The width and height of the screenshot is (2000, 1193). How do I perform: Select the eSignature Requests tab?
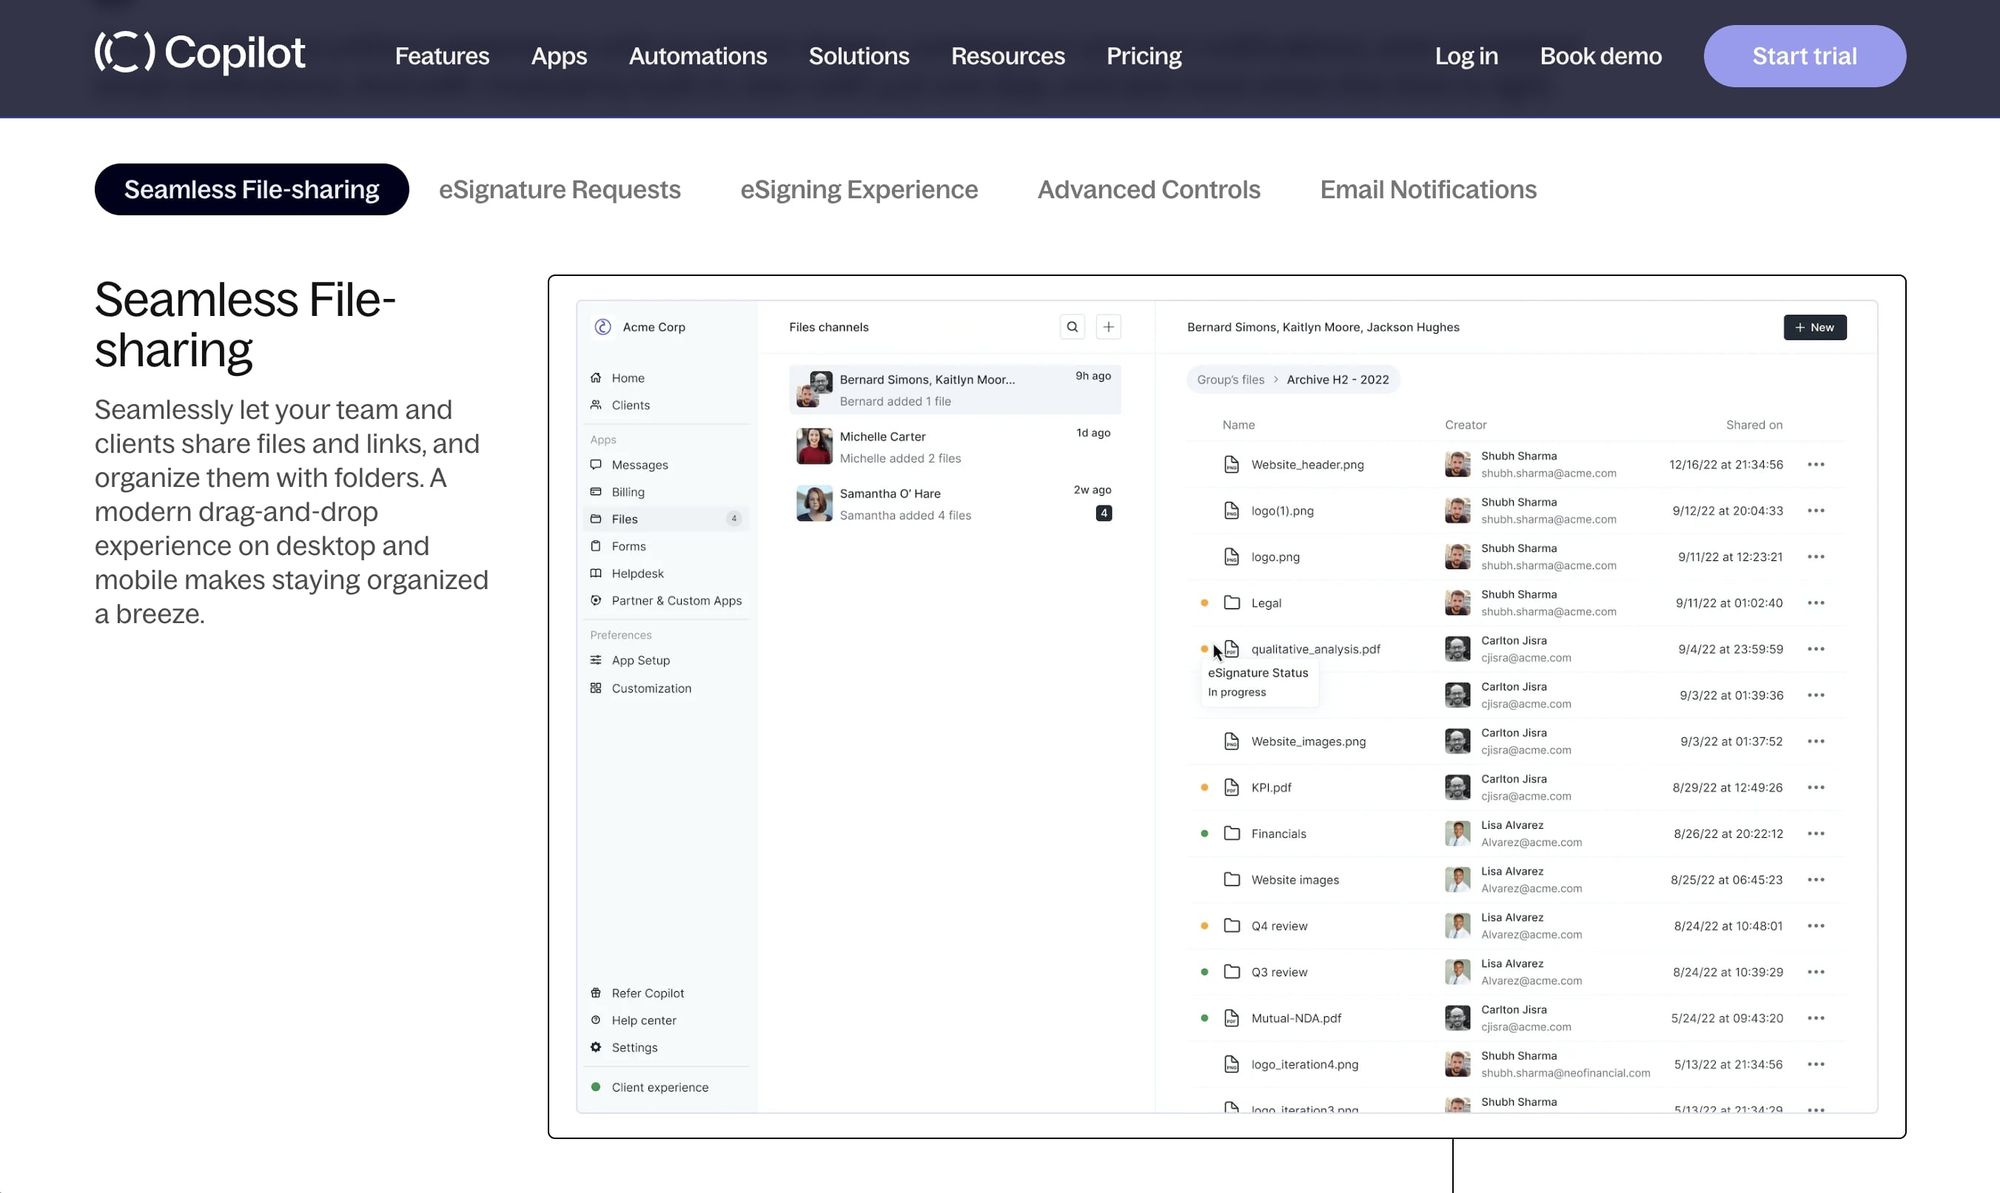561,189
